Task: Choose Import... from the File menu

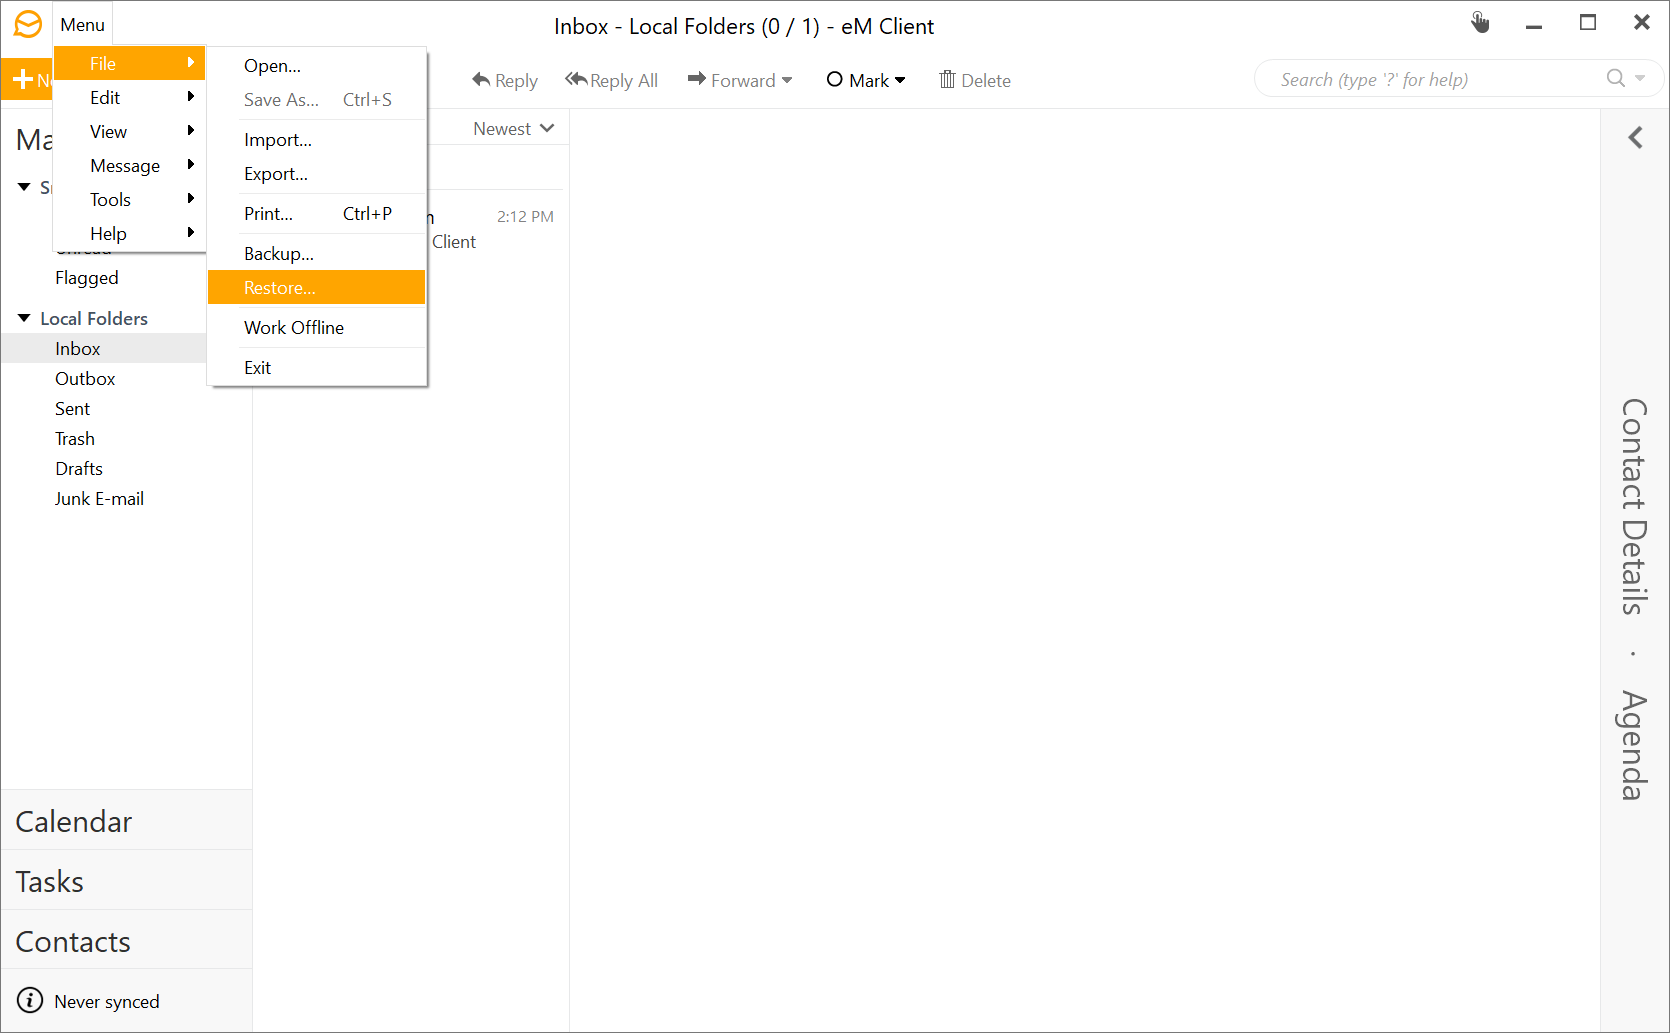Action: pos(316,139)
